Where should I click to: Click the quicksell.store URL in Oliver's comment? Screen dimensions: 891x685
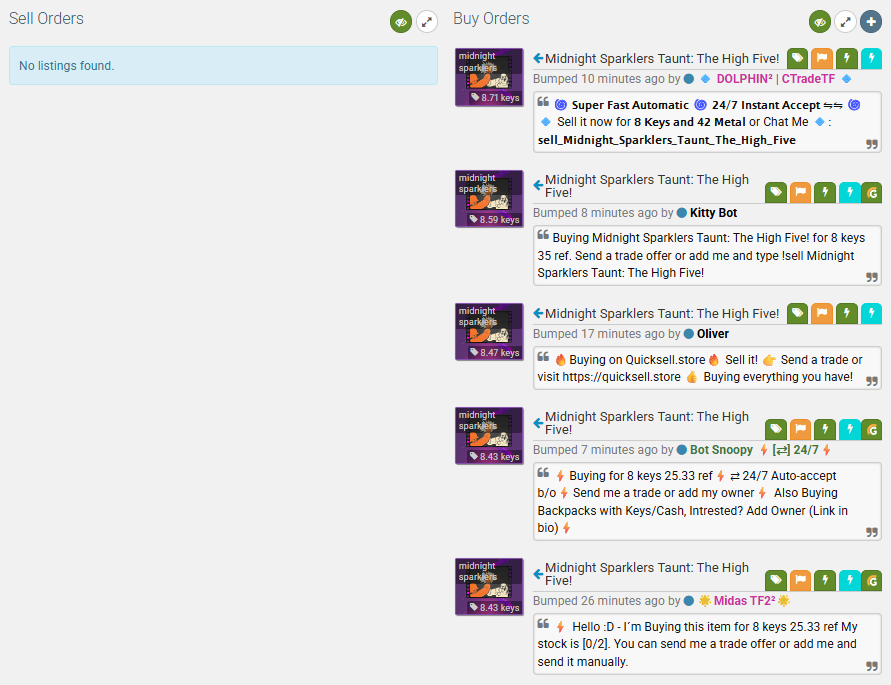click(x=621, y=377)
